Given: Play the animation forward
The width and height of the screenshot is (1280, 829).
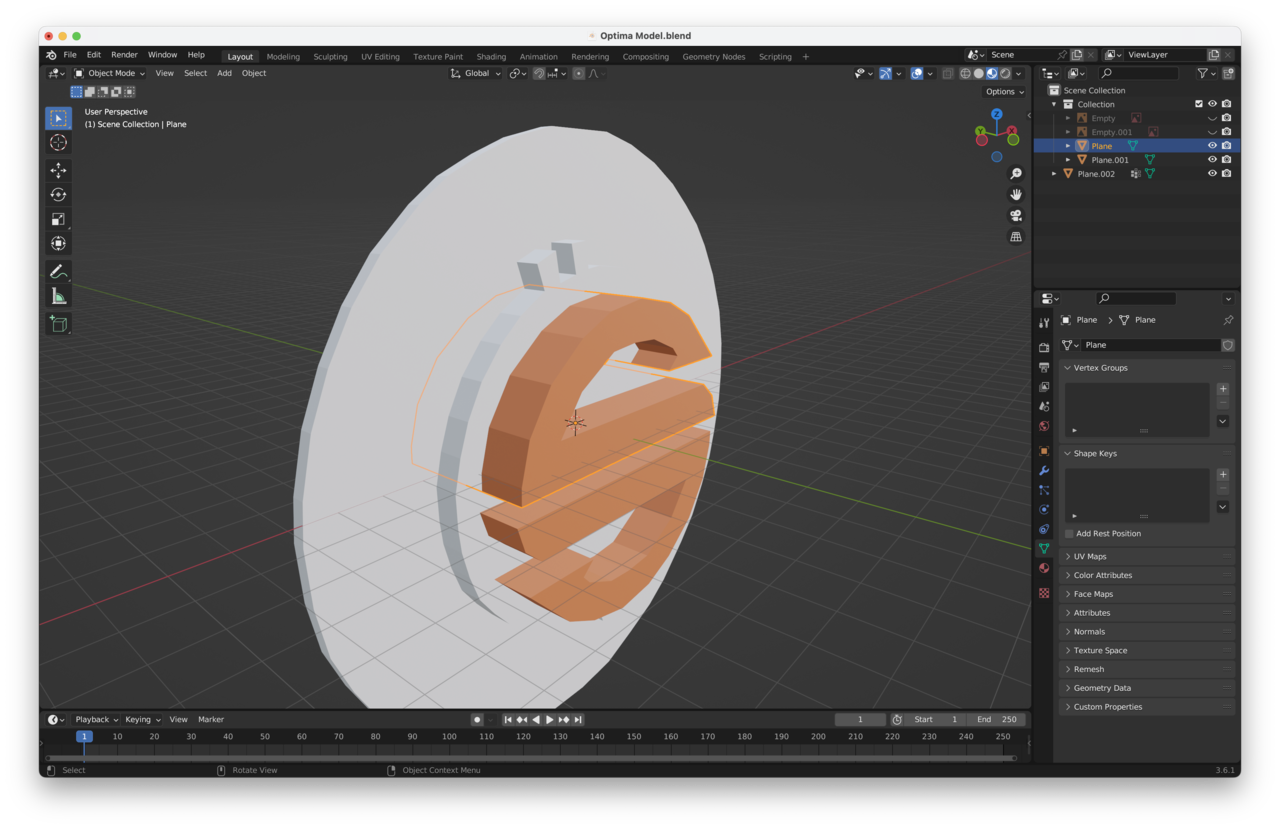Looking at the screenshot, I should pos(550,720).
